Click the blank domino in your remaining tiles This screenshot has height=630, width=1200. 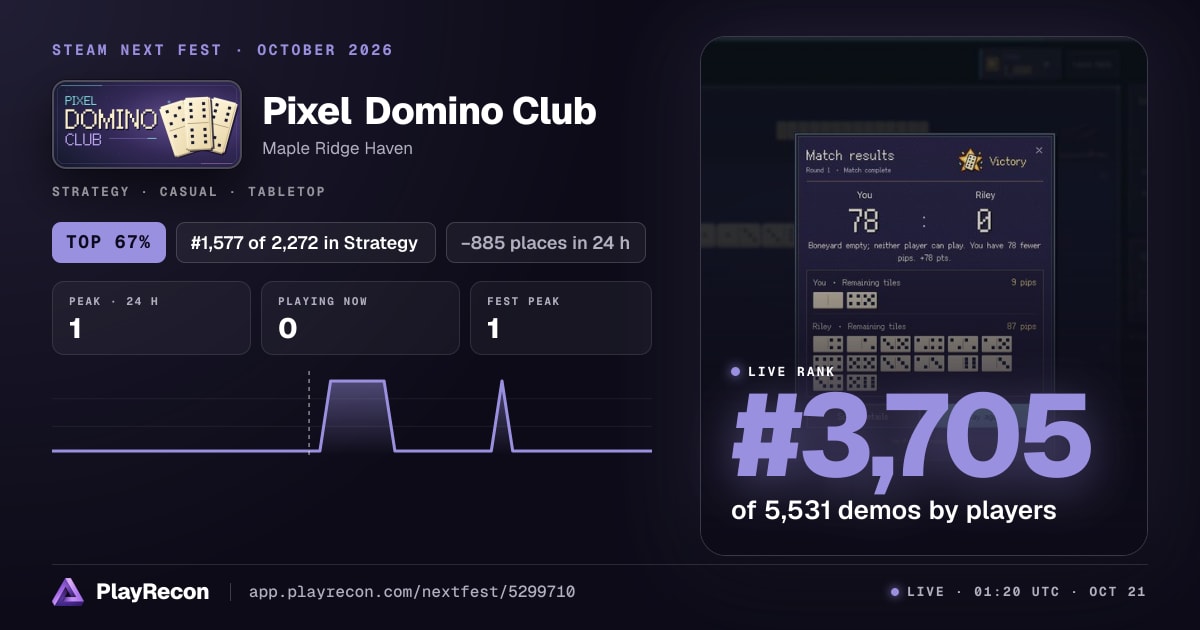828,300
